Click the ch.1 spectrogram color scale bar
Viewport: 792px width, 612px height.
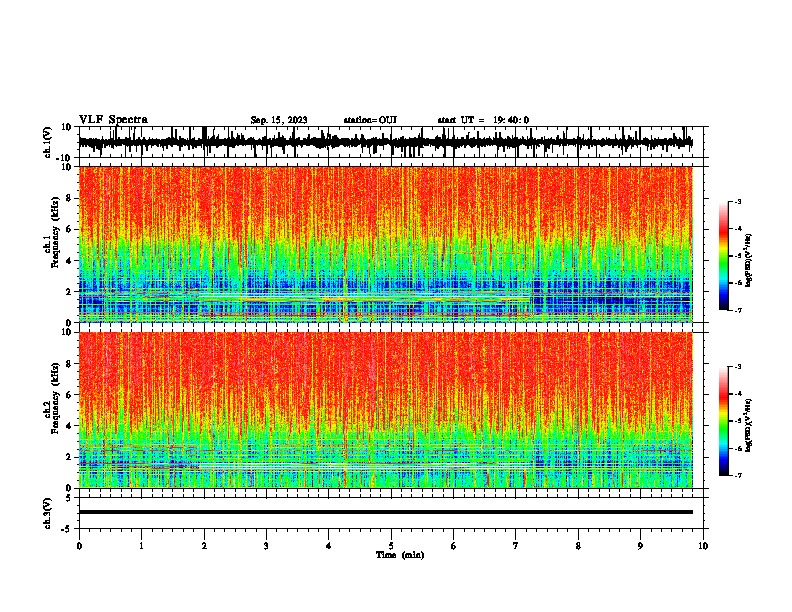(723, 256)
